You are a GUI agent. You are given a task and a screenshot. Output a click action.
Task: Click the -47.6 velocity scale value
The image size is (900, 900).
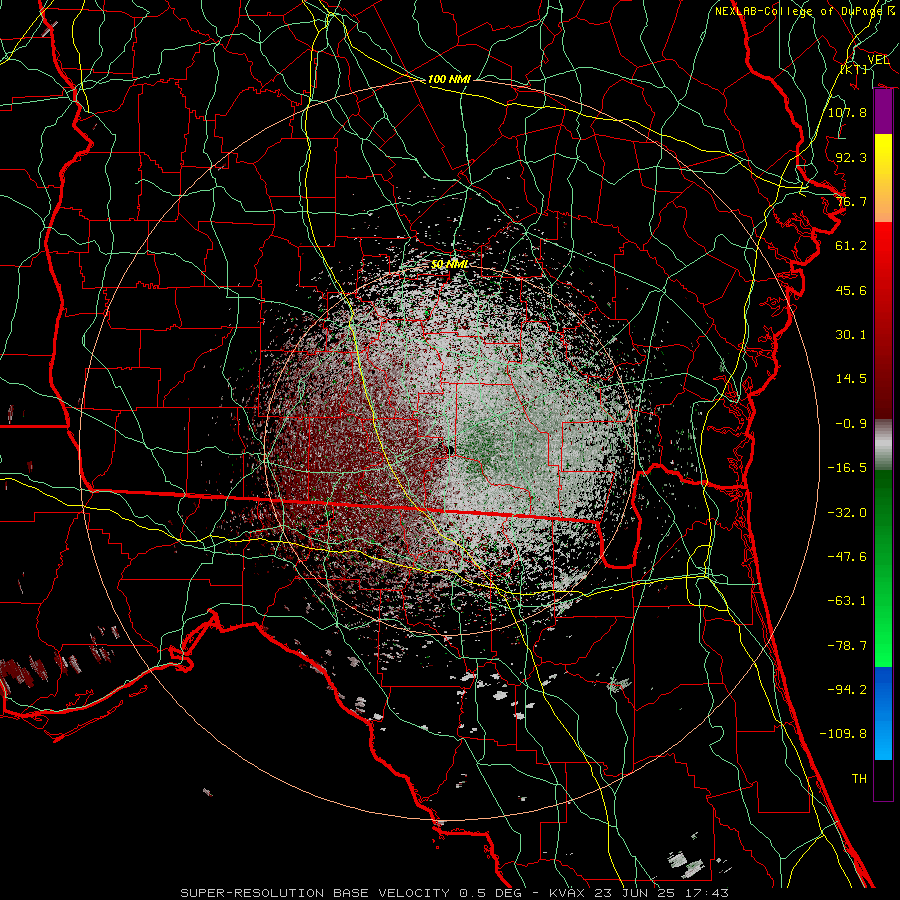847,557
